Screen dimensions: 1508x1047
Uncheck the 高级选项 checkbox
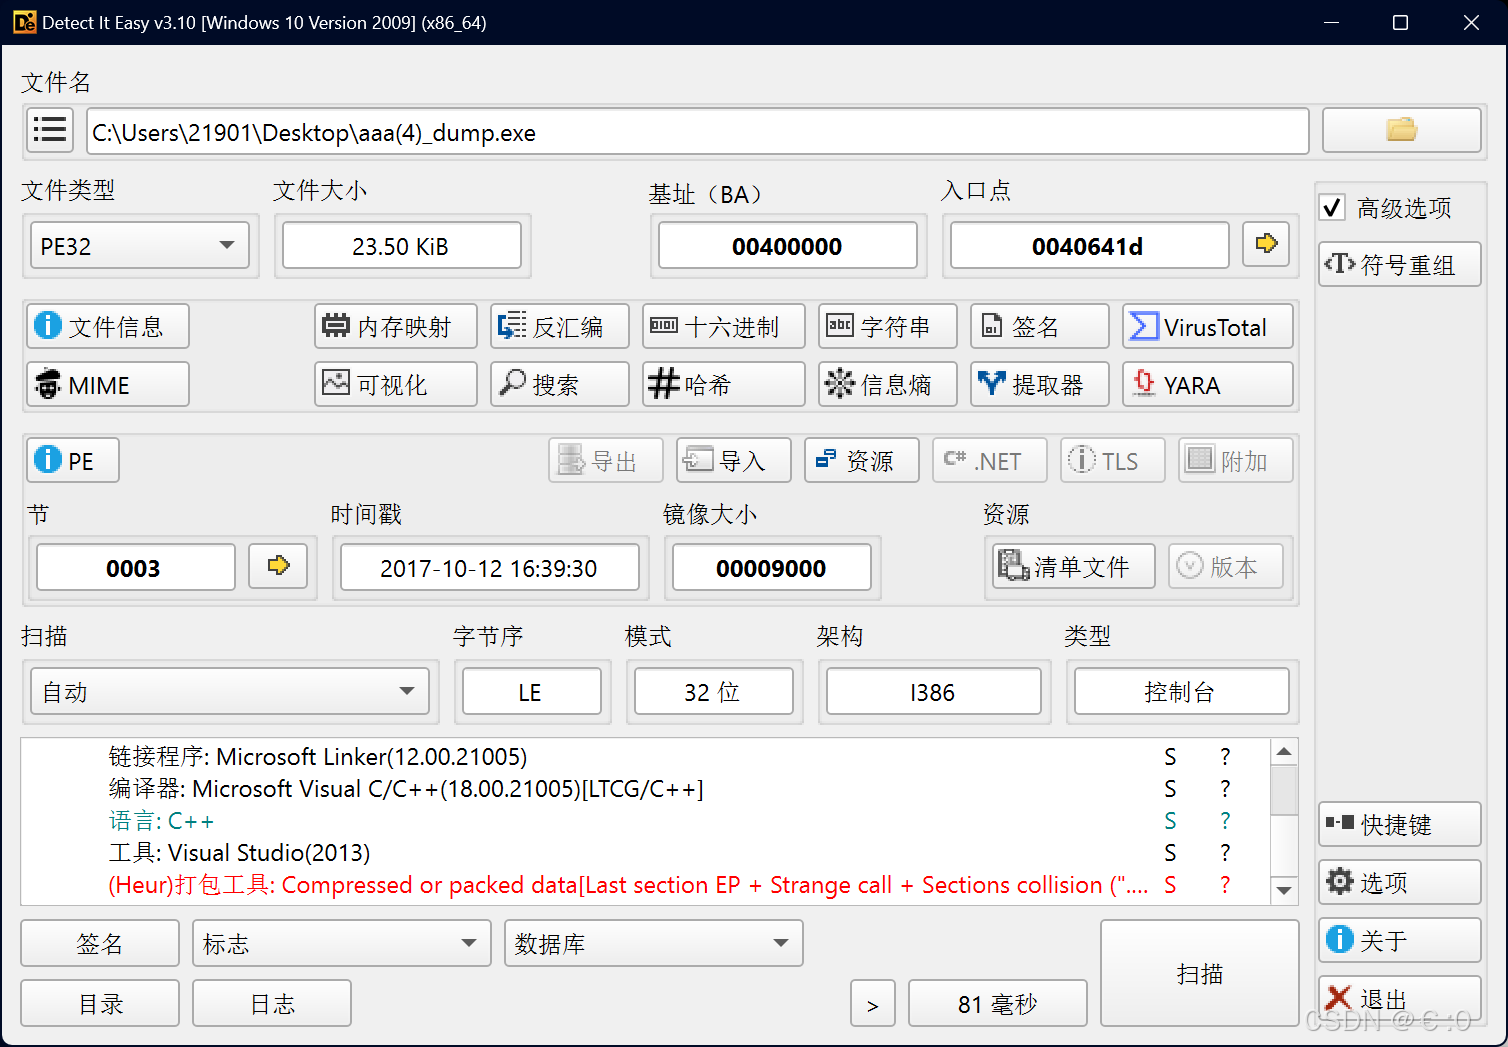coord(1332,208)
